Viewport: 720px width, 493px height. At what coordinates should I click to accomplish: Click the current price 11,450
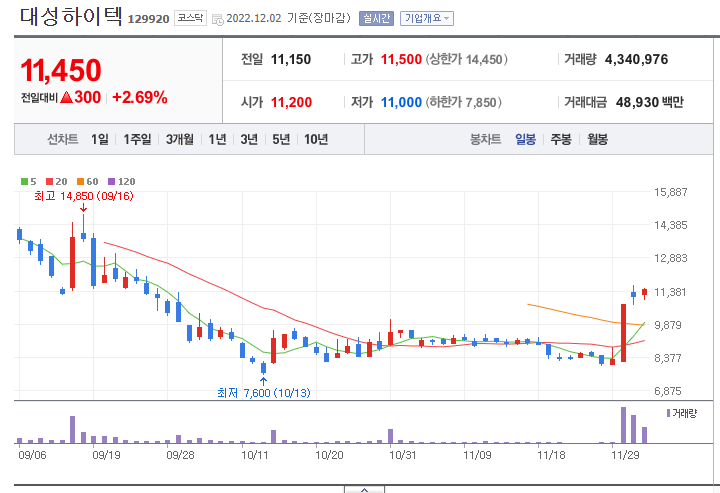[61, 70]
